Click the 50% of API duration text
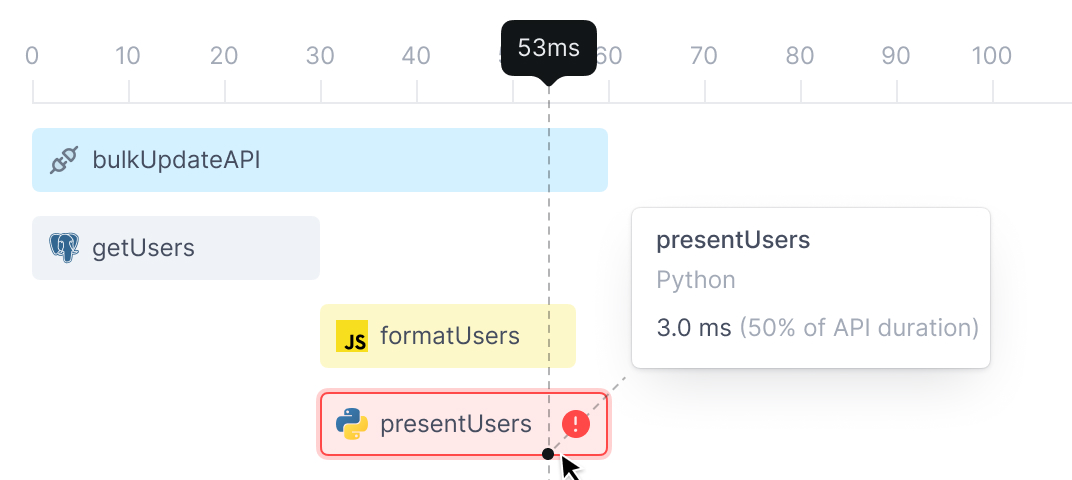The image size is (1072, 480). pos(859,328)
